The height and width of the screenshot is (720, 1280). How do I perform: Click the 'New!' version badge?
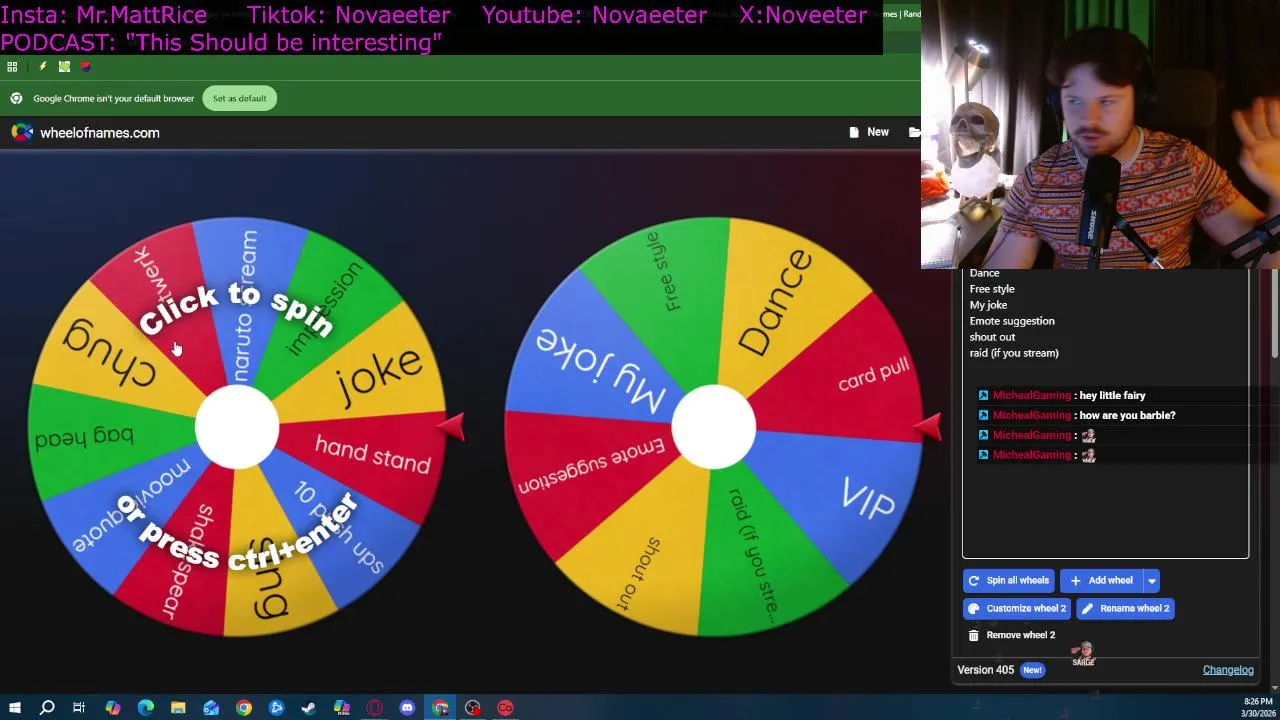point(1032,670)
